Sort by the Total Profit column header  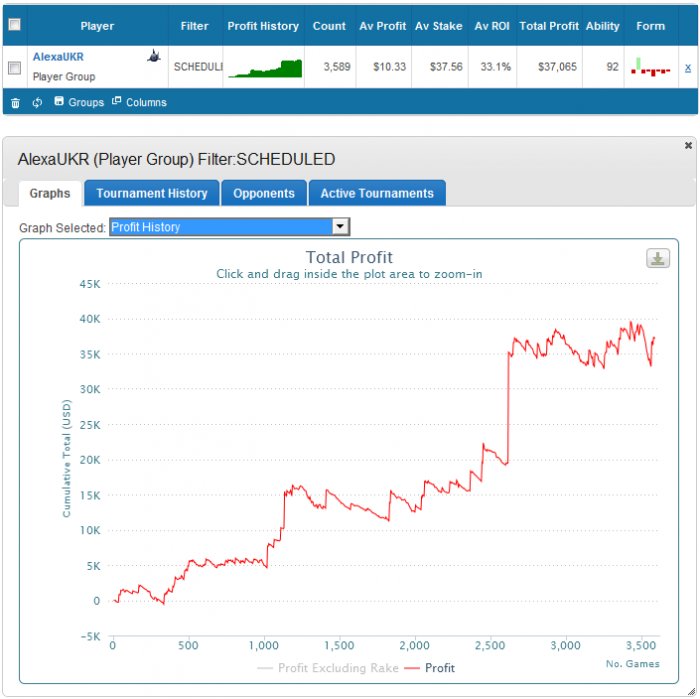[549, 26]
